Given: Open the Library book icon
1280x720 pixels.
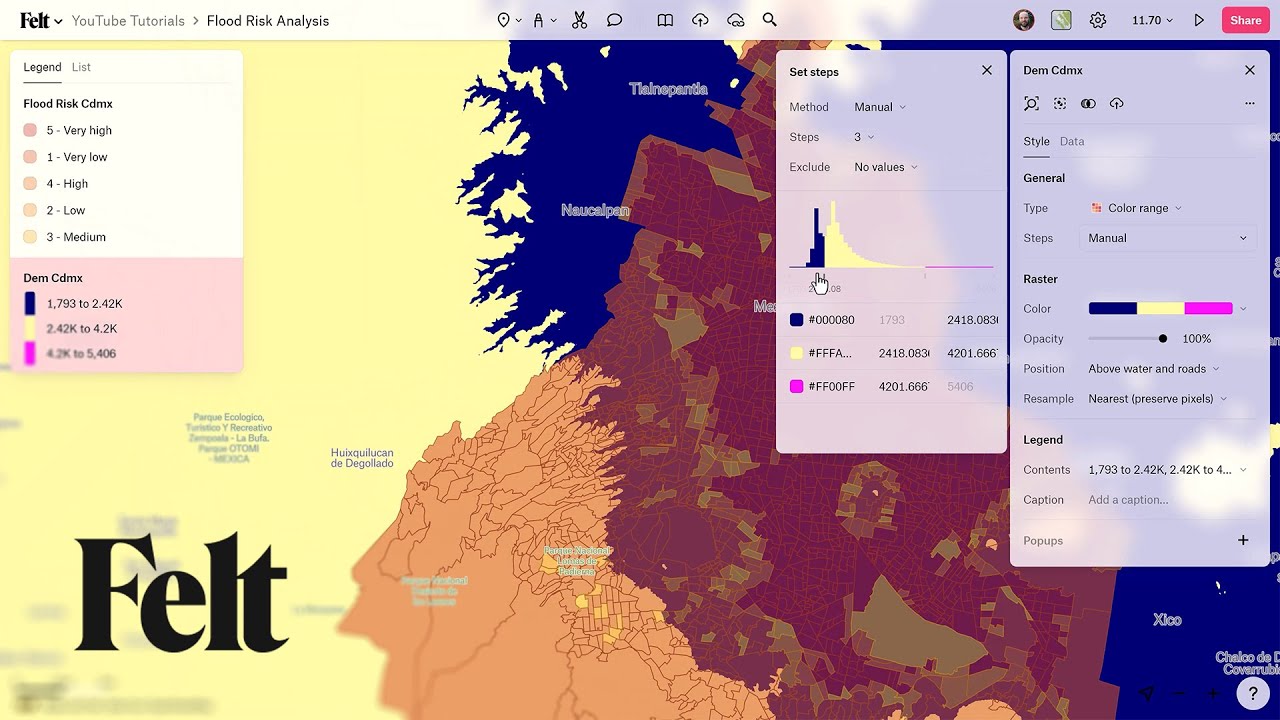Looking at the screenshot, I should (665, 20).
